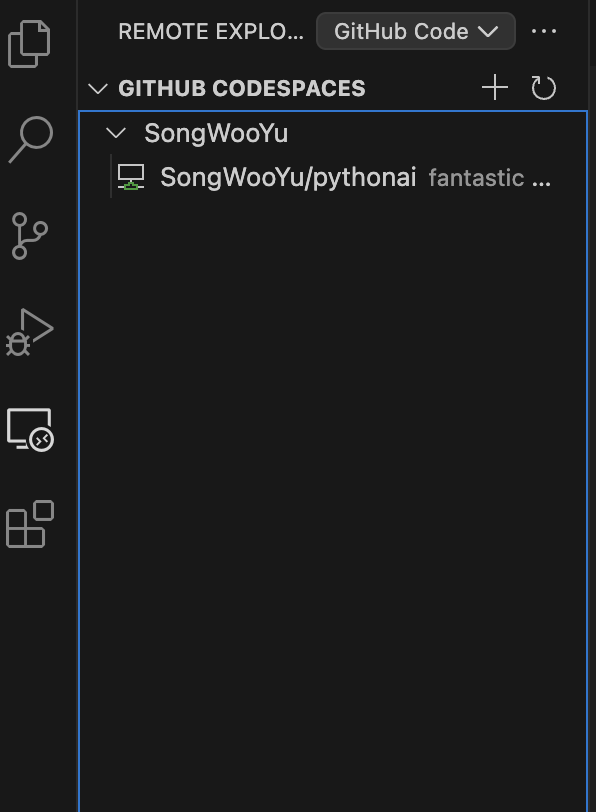The width and height of the screenshot is (596, 812).
Task: Collapse the GITHUB CODESPACES section
Action: point(98,88)
